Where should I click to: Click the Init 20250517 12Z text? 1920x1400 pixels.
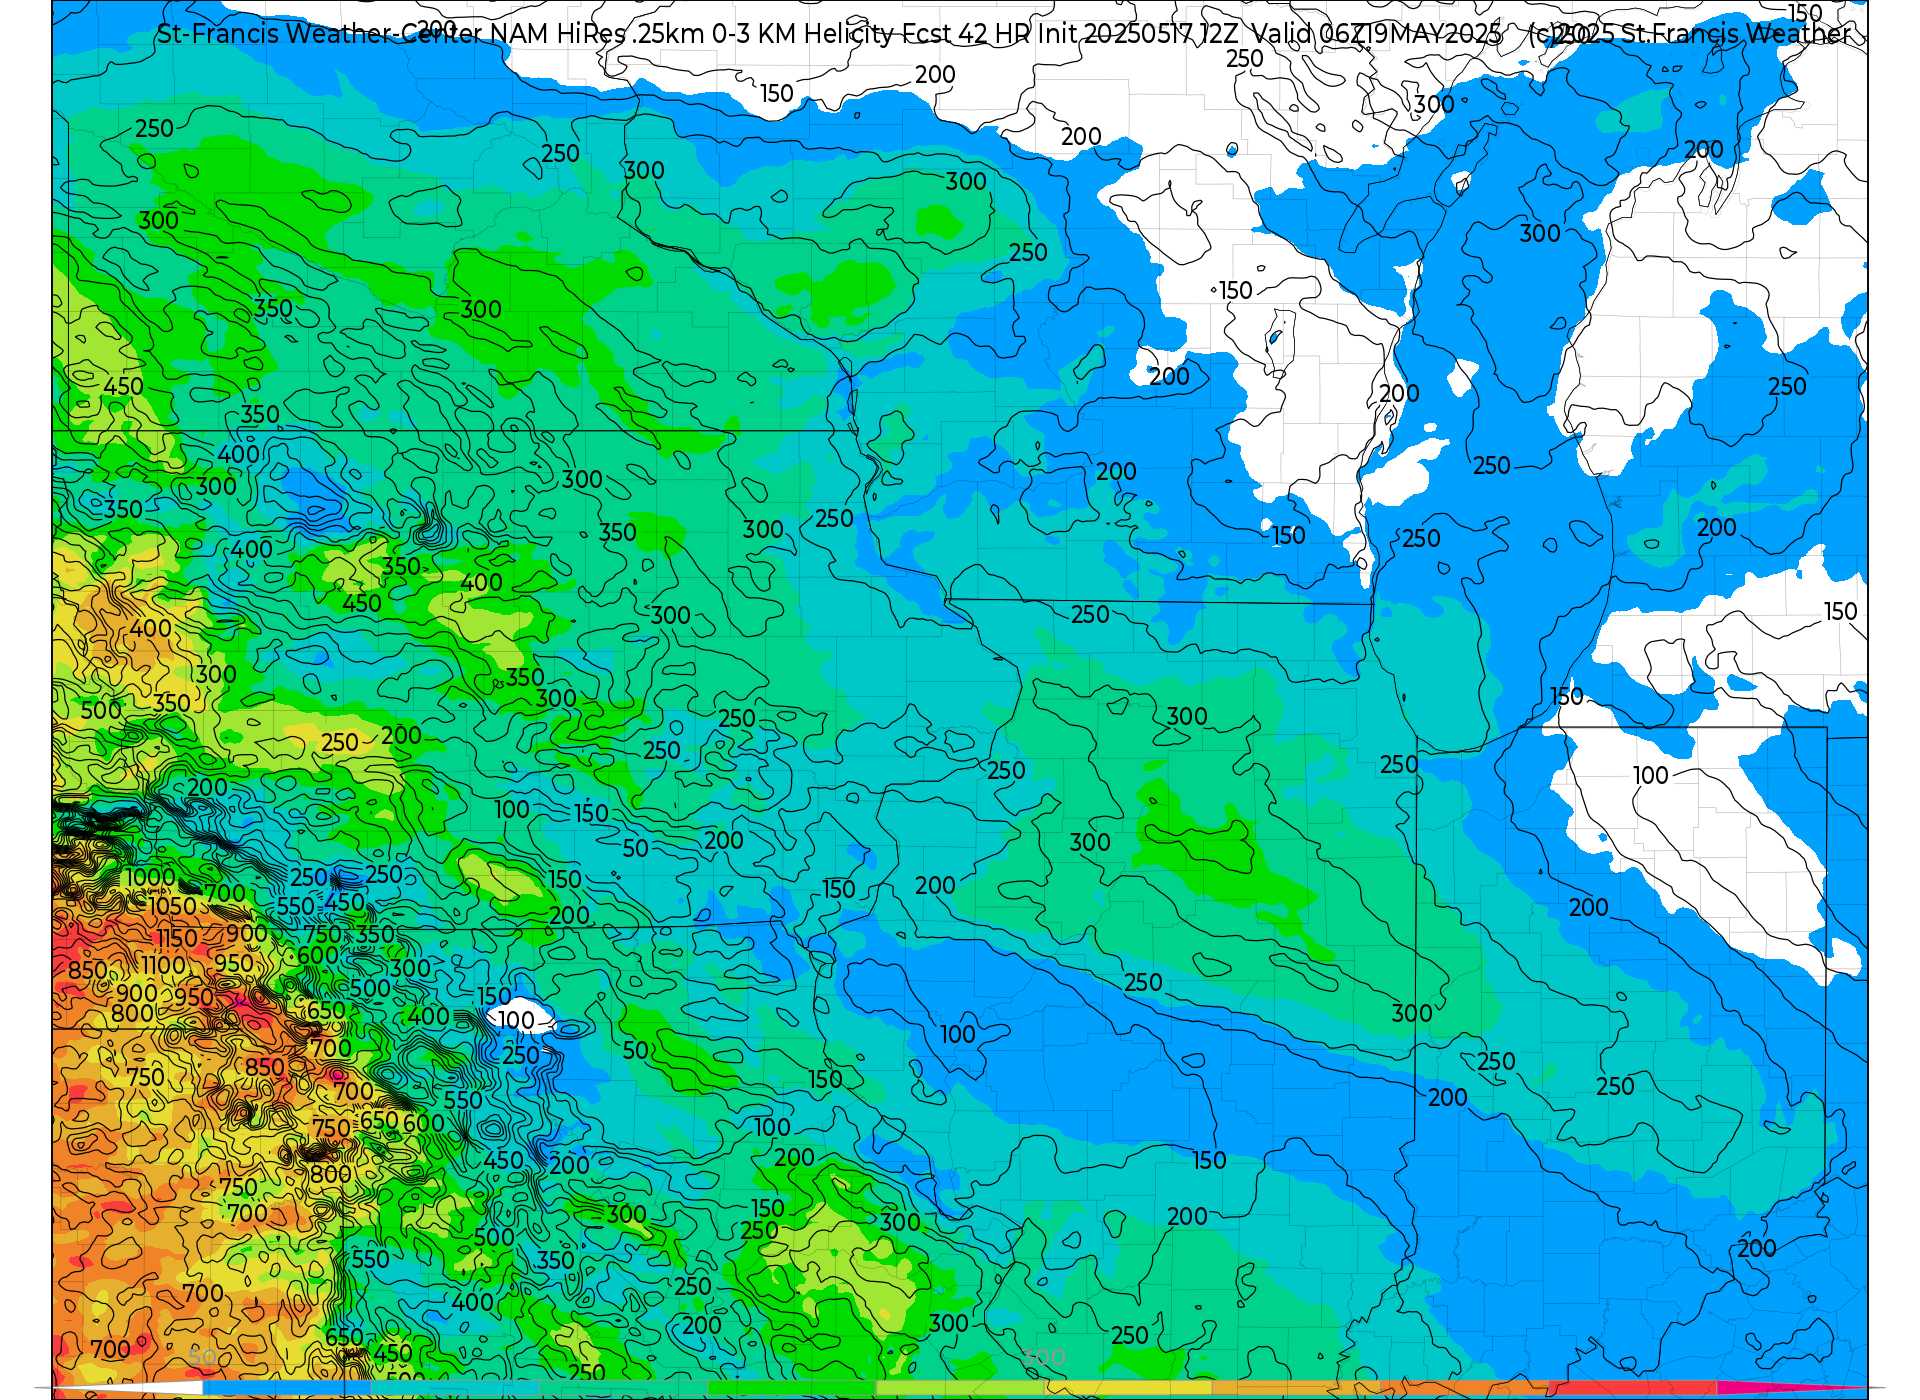(1138, 34)
